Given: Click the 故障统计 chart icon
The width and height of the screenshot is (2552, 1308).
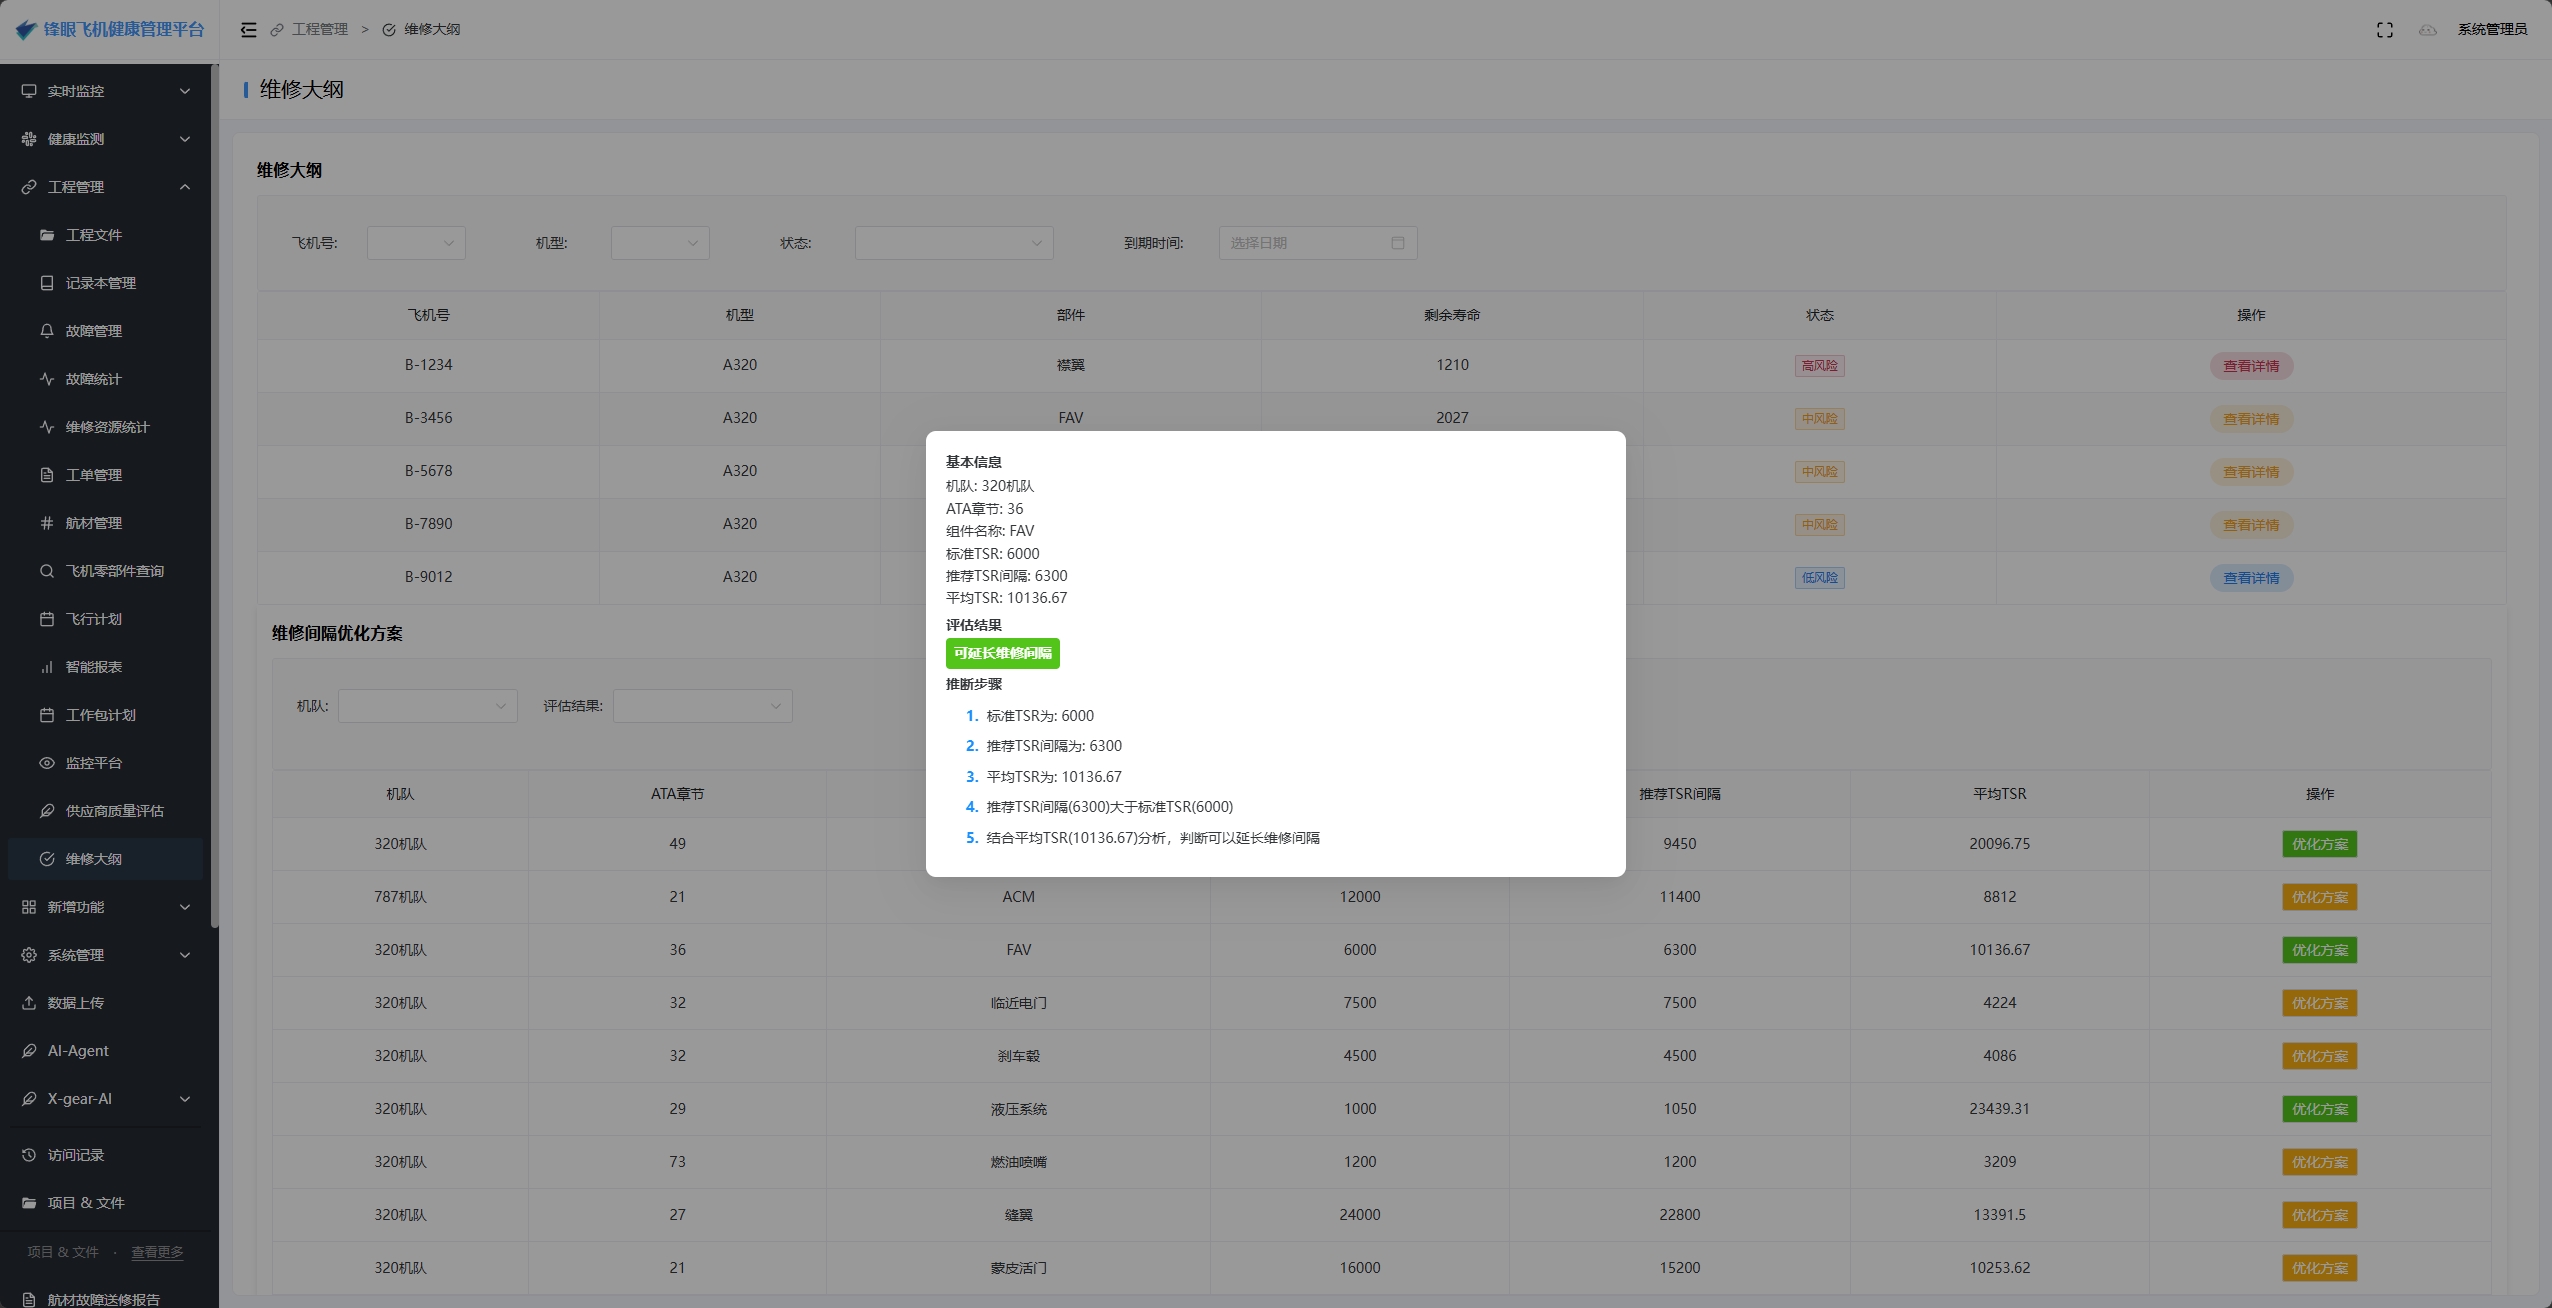Looking at the screenshot, I should (x=47, y=379).
